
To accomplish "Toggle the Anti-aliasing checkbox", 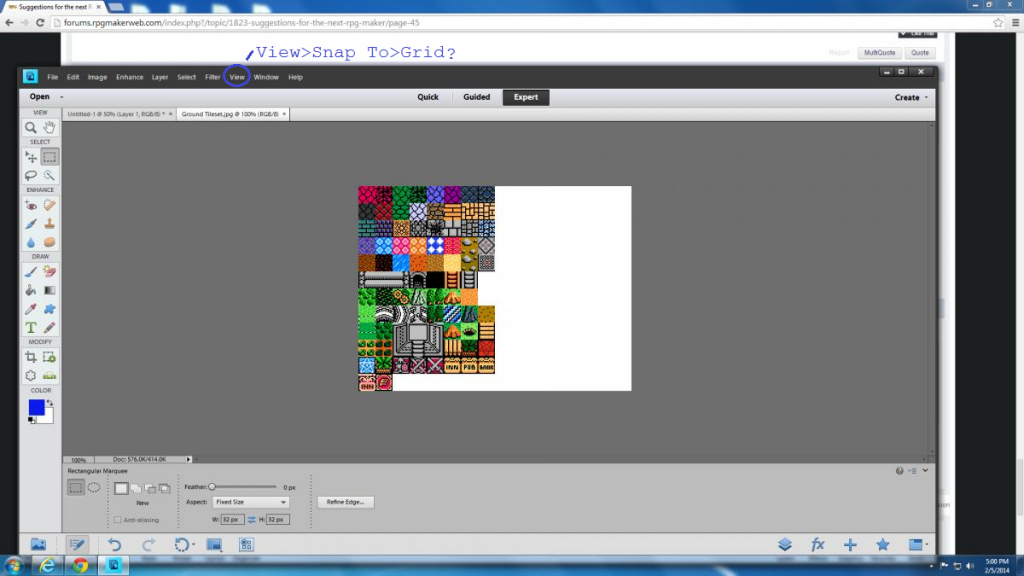I will coord(118,520).
